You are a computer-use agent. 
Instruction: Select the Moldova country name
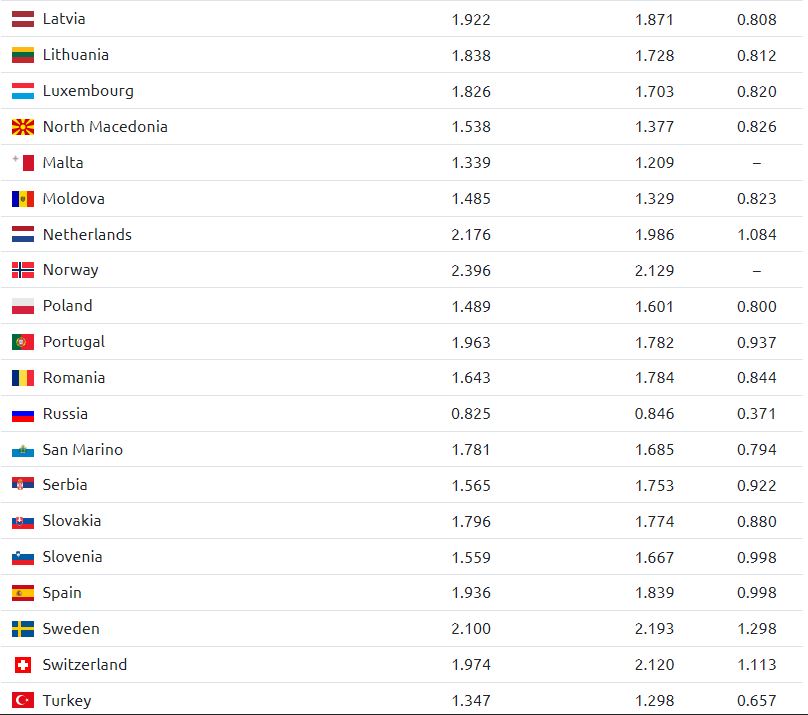[73, 199]
